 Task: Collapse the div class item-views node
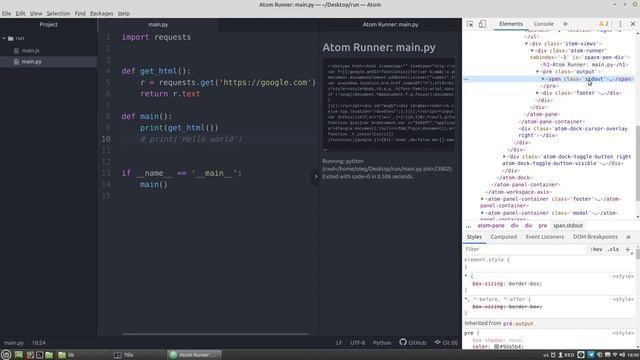[527, 43]
